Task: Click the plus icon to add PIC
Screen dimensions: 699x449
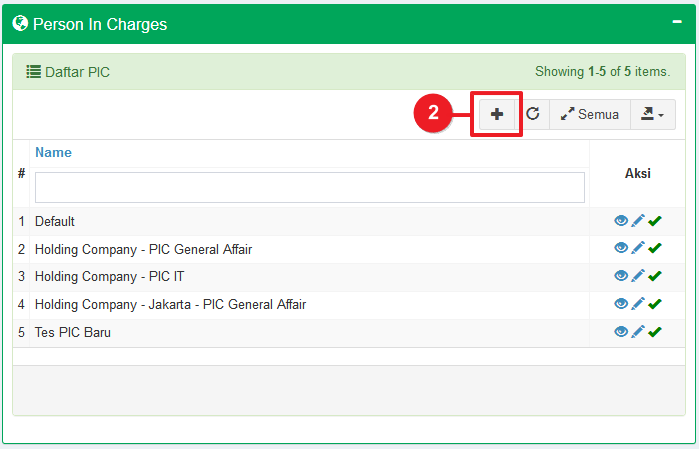Action: 497,114
